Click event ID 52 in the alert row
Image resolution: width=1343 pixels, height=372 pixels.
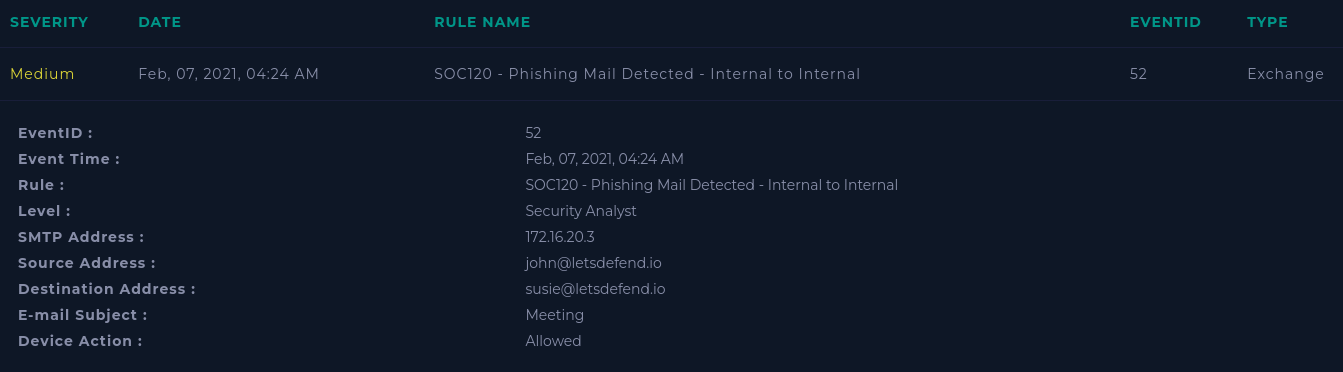pyautogui.click(x=1138, y=74)
